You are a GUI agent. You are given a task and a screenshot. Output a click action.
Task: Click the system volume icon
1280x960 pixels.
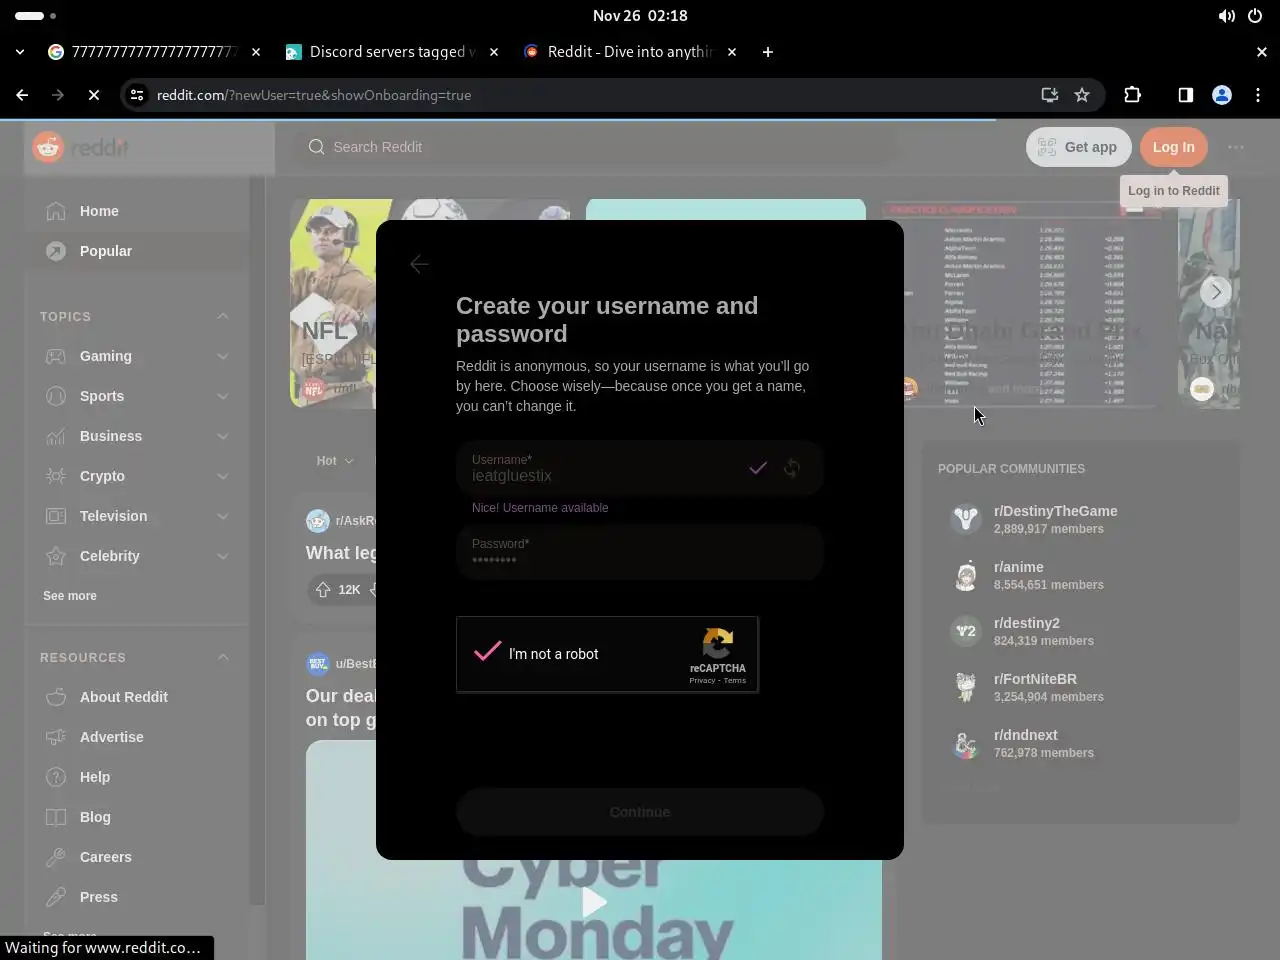(1226, 16)
